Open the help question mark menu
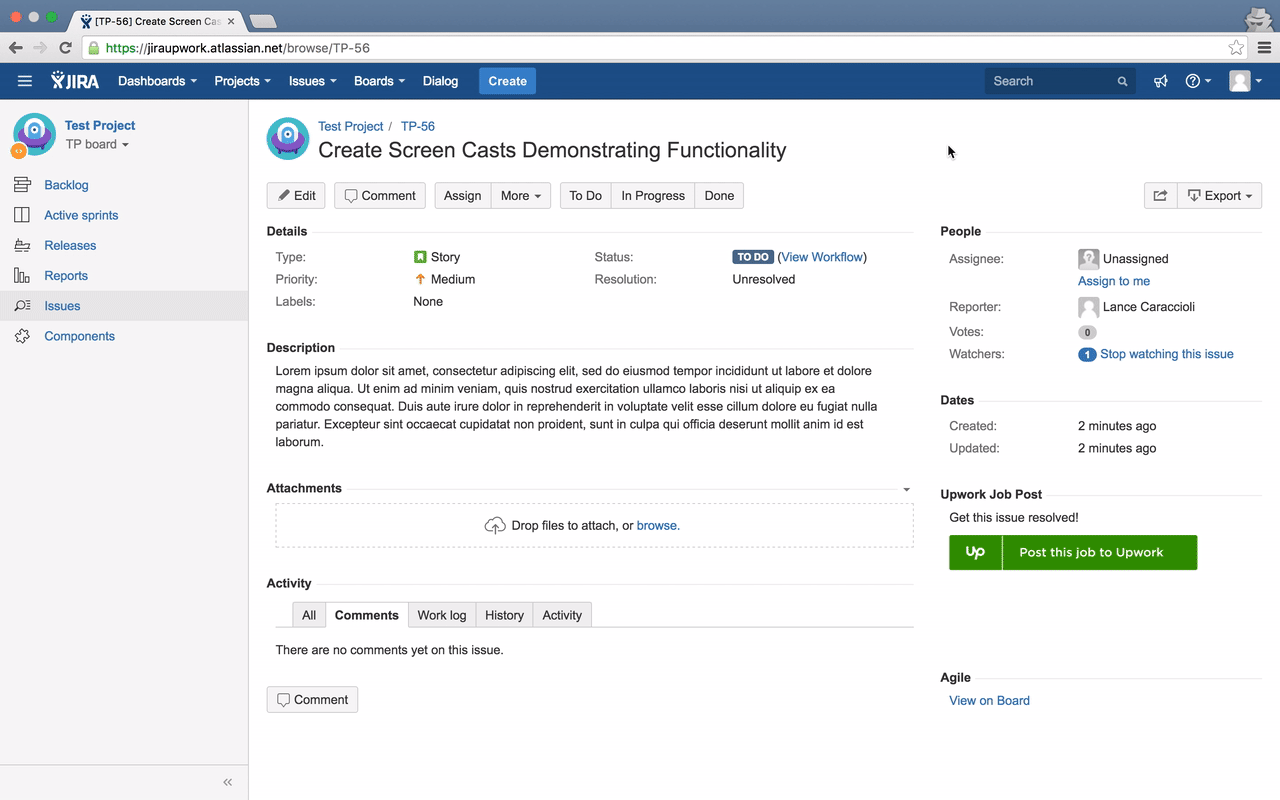This screenshot has height=800, width=1280. coord(1198,81)
